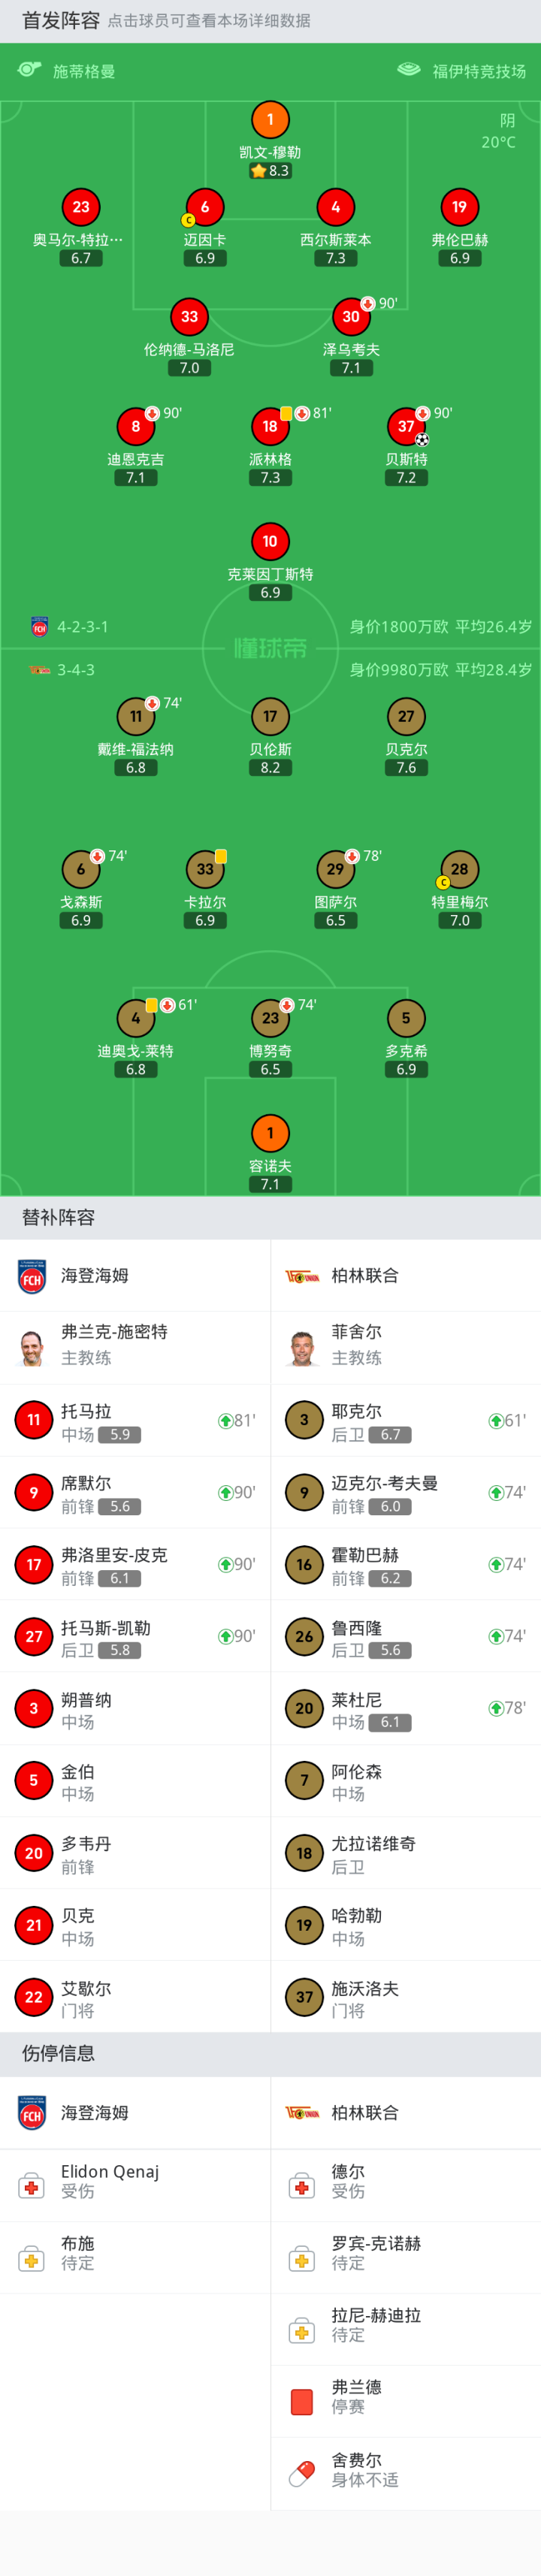Screen dimensions: 541x2576
Task: Tap goalscorer 贝斯特 number 37 icon
Action: click(405, 426)
